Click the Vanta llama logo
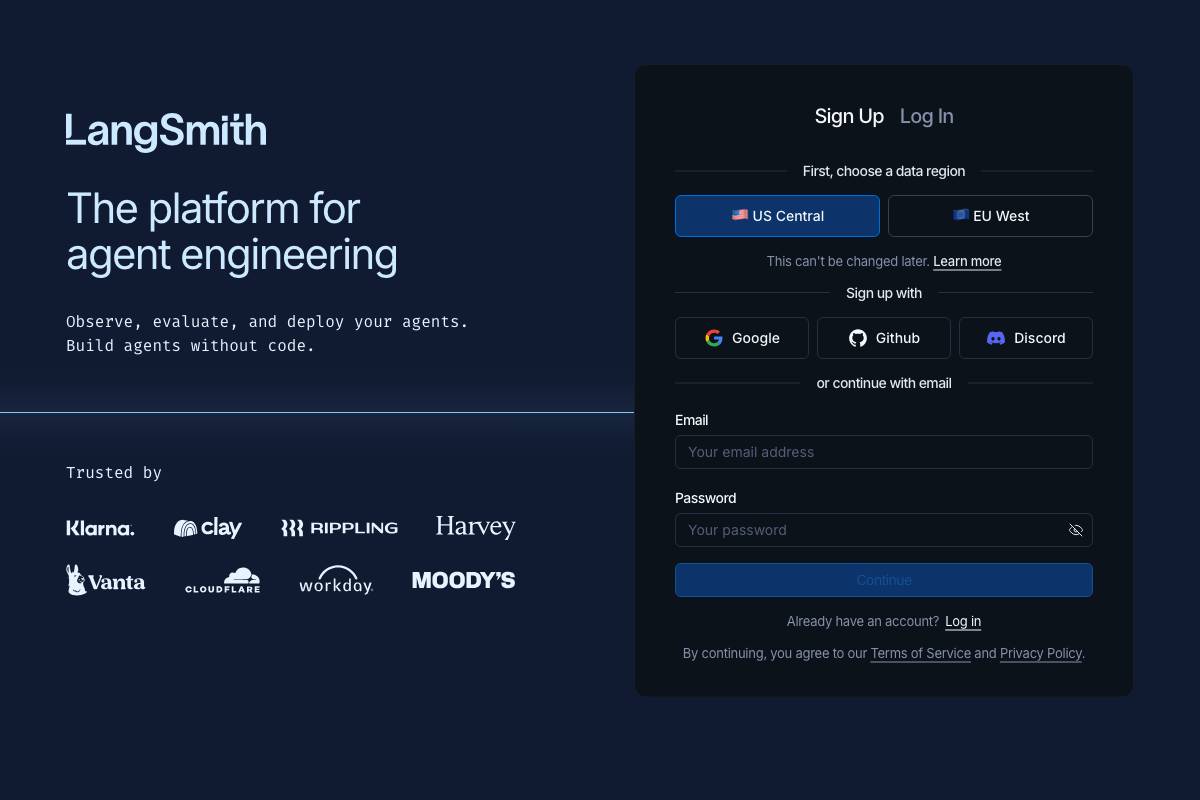Viewport: 1200px width, 800px height. pos(105,580)
